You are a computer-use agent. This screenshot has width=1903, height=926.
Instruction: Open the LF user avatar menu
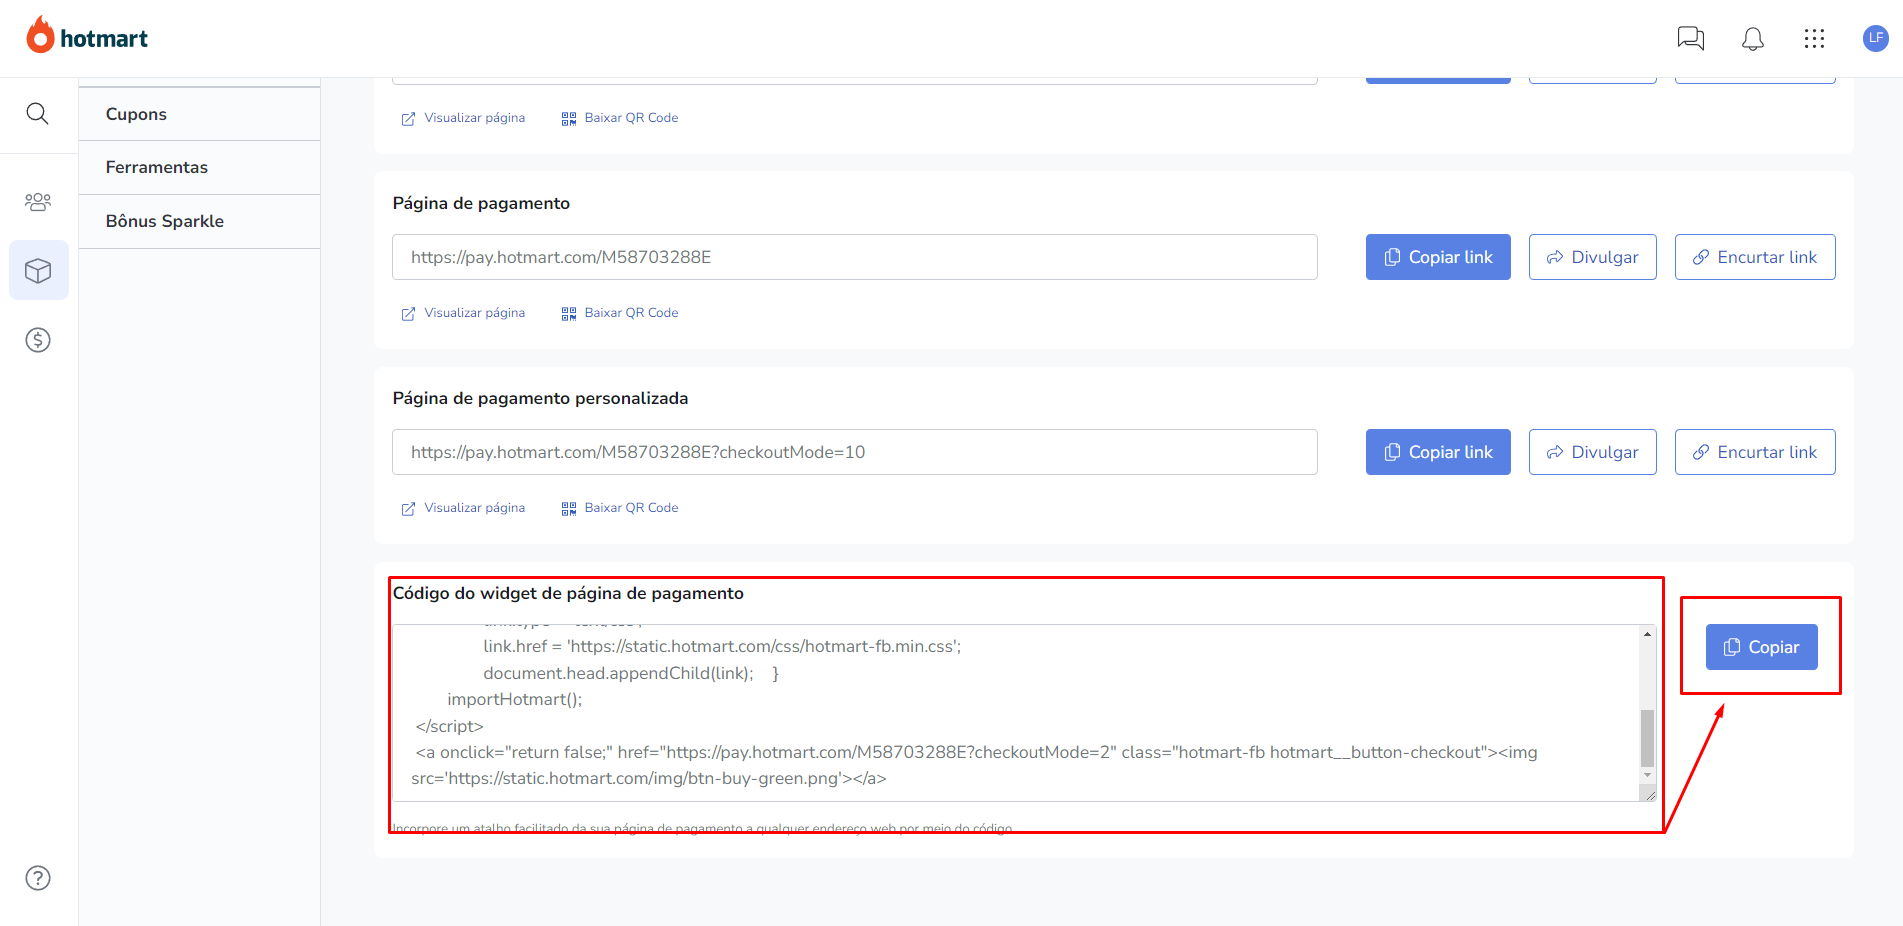click(1875, 38)
